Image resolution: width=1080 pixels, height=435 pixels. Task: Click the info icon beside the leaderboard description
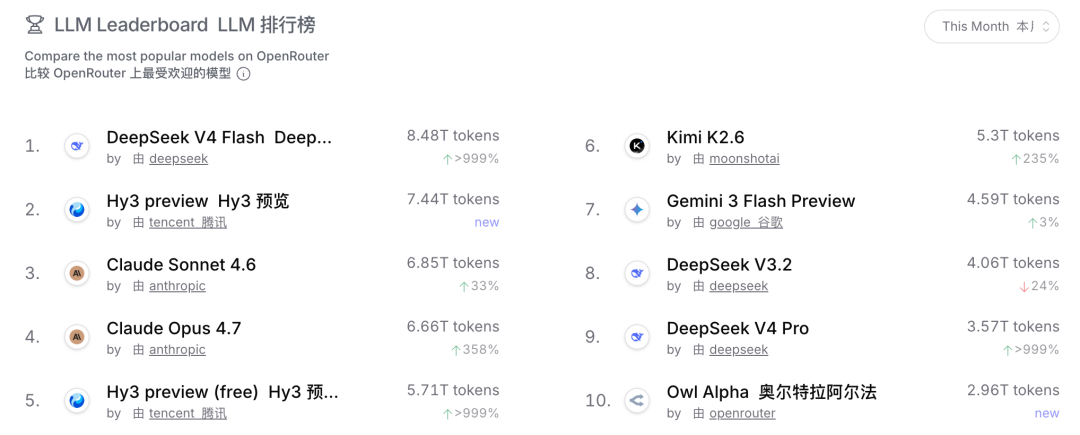[x=243, y=74]
